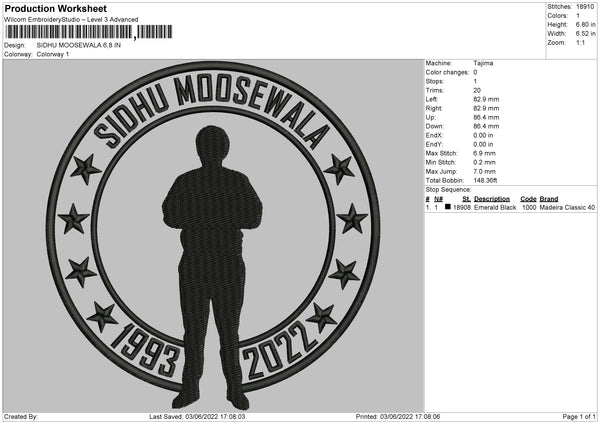Click the Left value 82.9 mm
The height and width of the screenshot is (424, 600).
point(486,99)
